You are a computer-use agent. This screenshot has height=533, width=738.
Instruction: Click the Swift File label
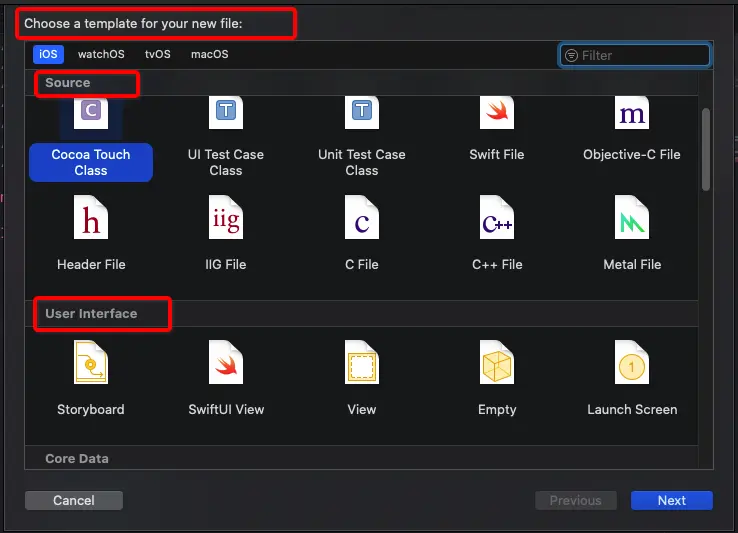[x=497, y=154]
